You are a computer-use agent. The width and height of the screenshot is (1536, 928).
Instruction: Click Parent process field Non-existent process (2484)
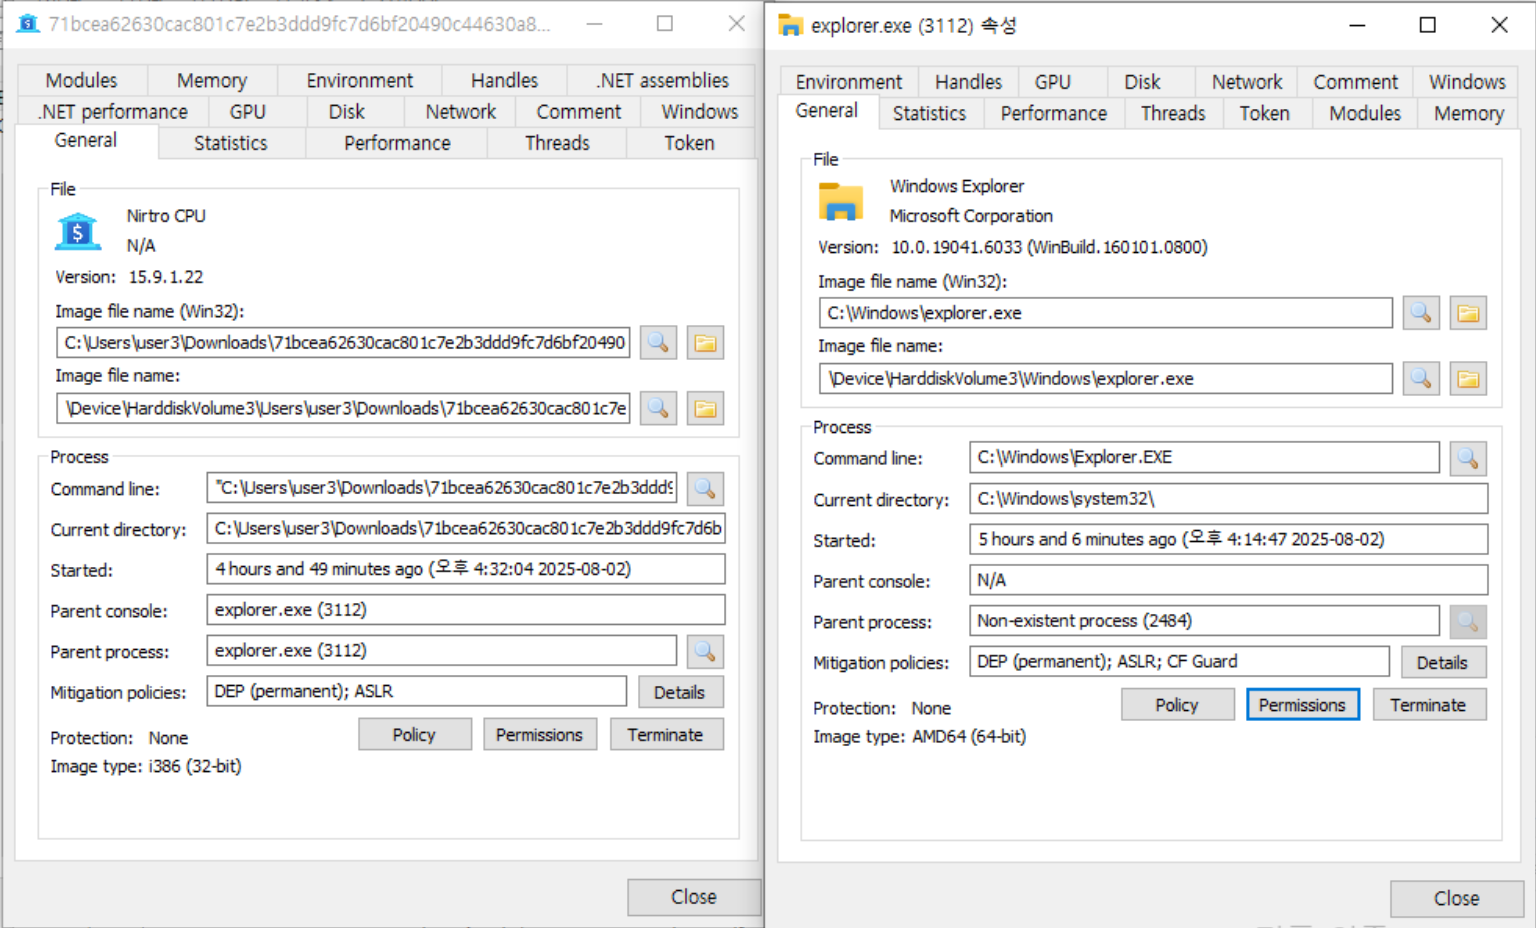[1204, 621]
